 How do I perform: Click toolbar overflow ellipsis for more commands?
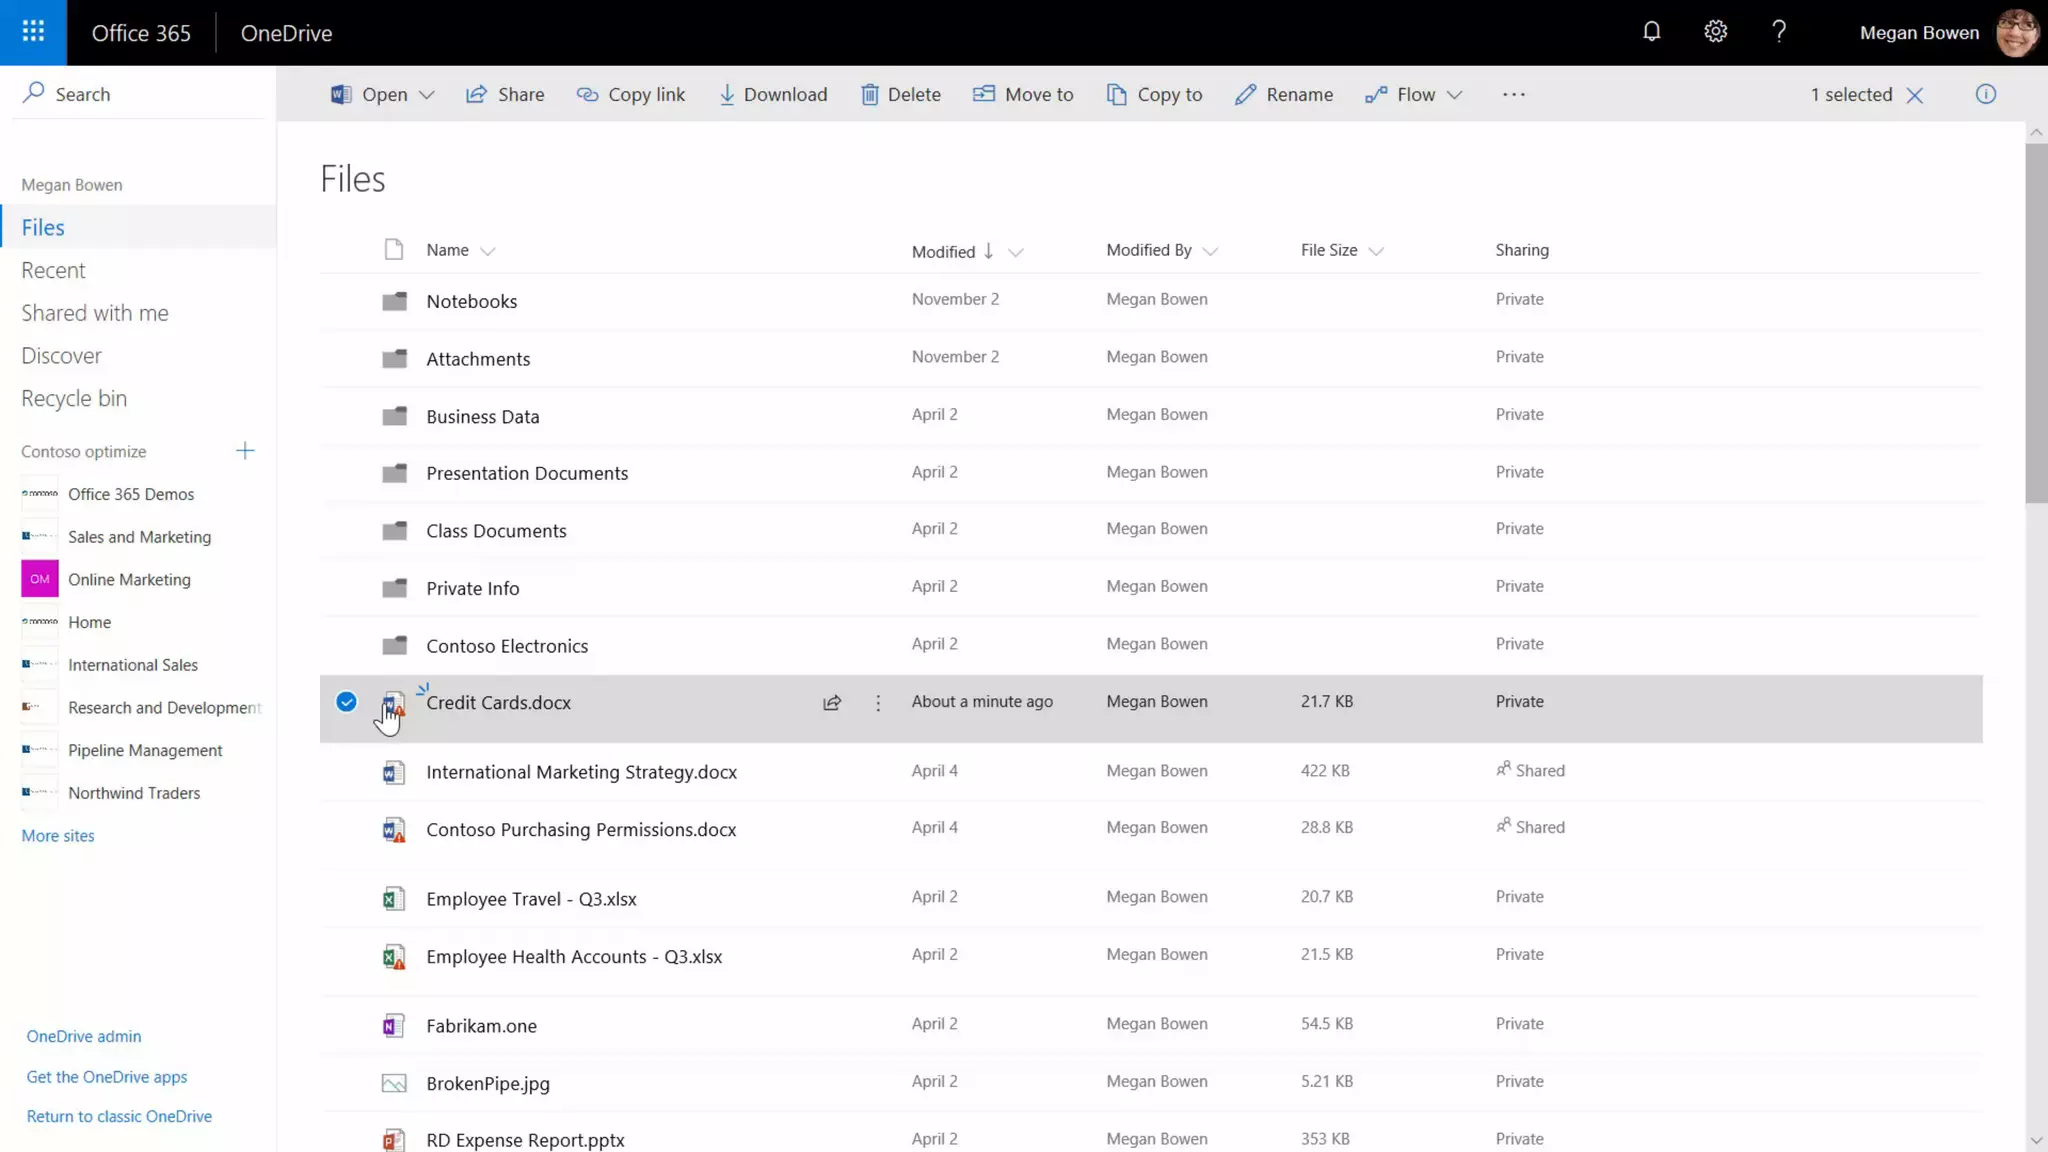click(1513, 94)
